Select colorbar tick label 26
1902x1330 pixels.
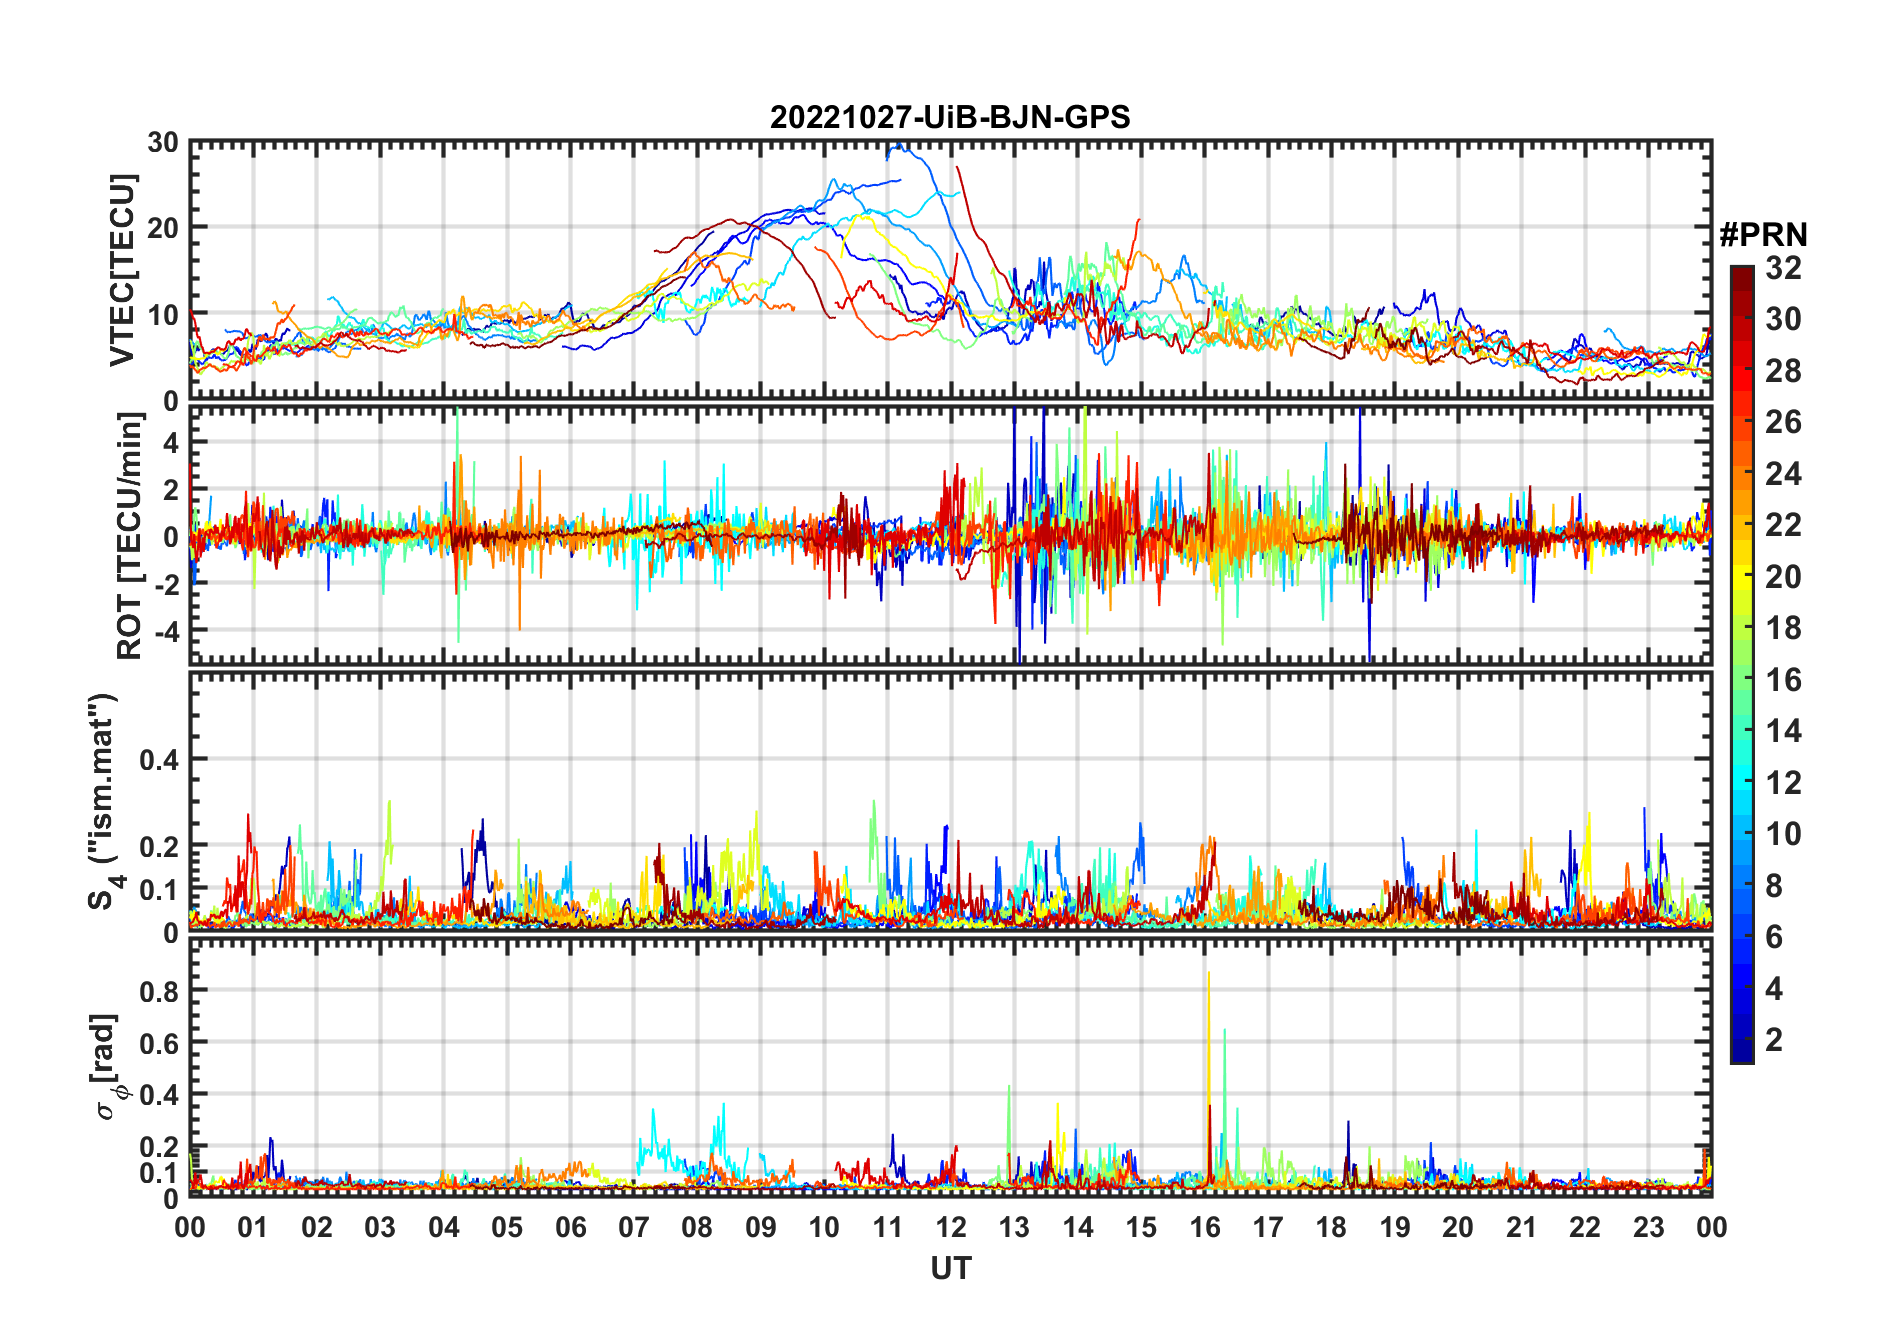click(x=1783, y=422)
